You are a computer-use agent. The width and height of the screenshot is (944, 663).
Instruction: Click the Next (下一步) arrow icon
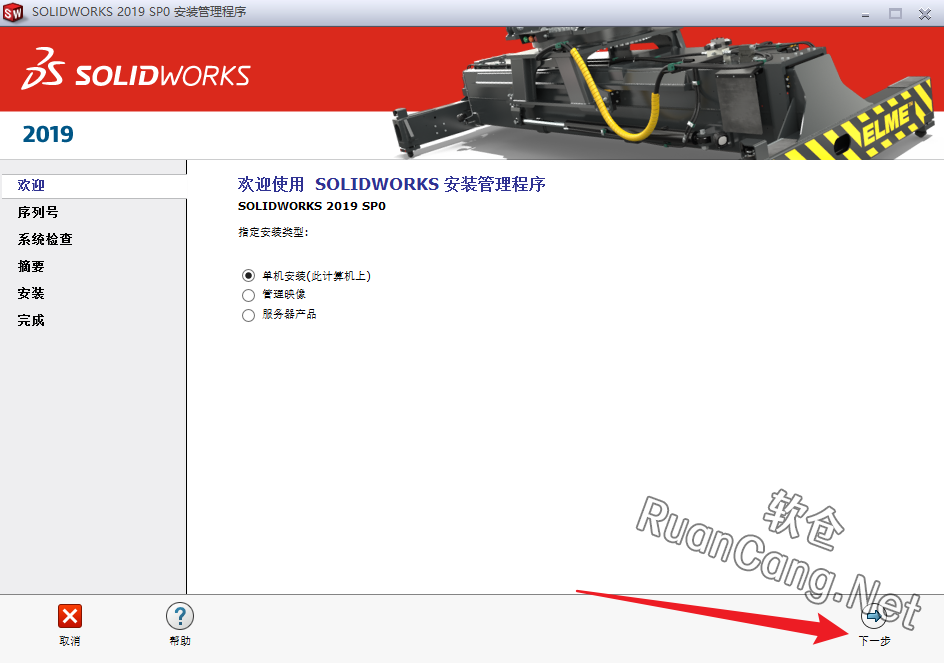(873, 617)
